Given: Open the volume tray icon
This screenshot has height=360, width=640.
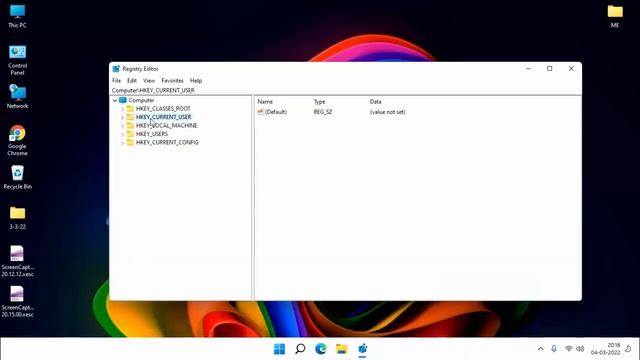Looking at the screenshot, I should click(580, 349).
